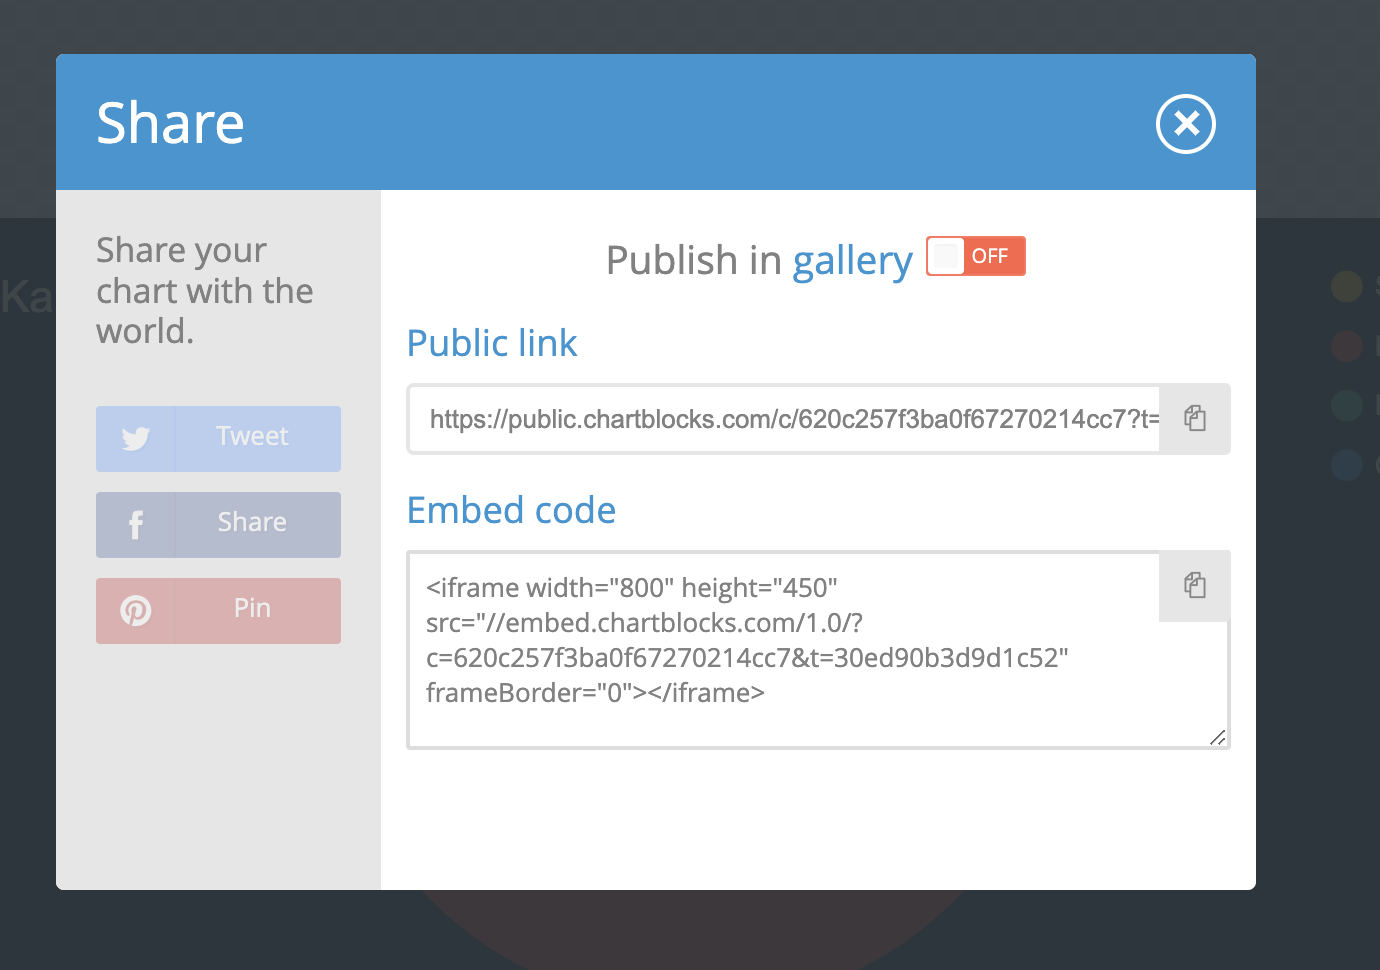Viewport: 1380px width, 970px height.
Task: Click the textarea resize handle
Action: click(x=1217, y=738)
